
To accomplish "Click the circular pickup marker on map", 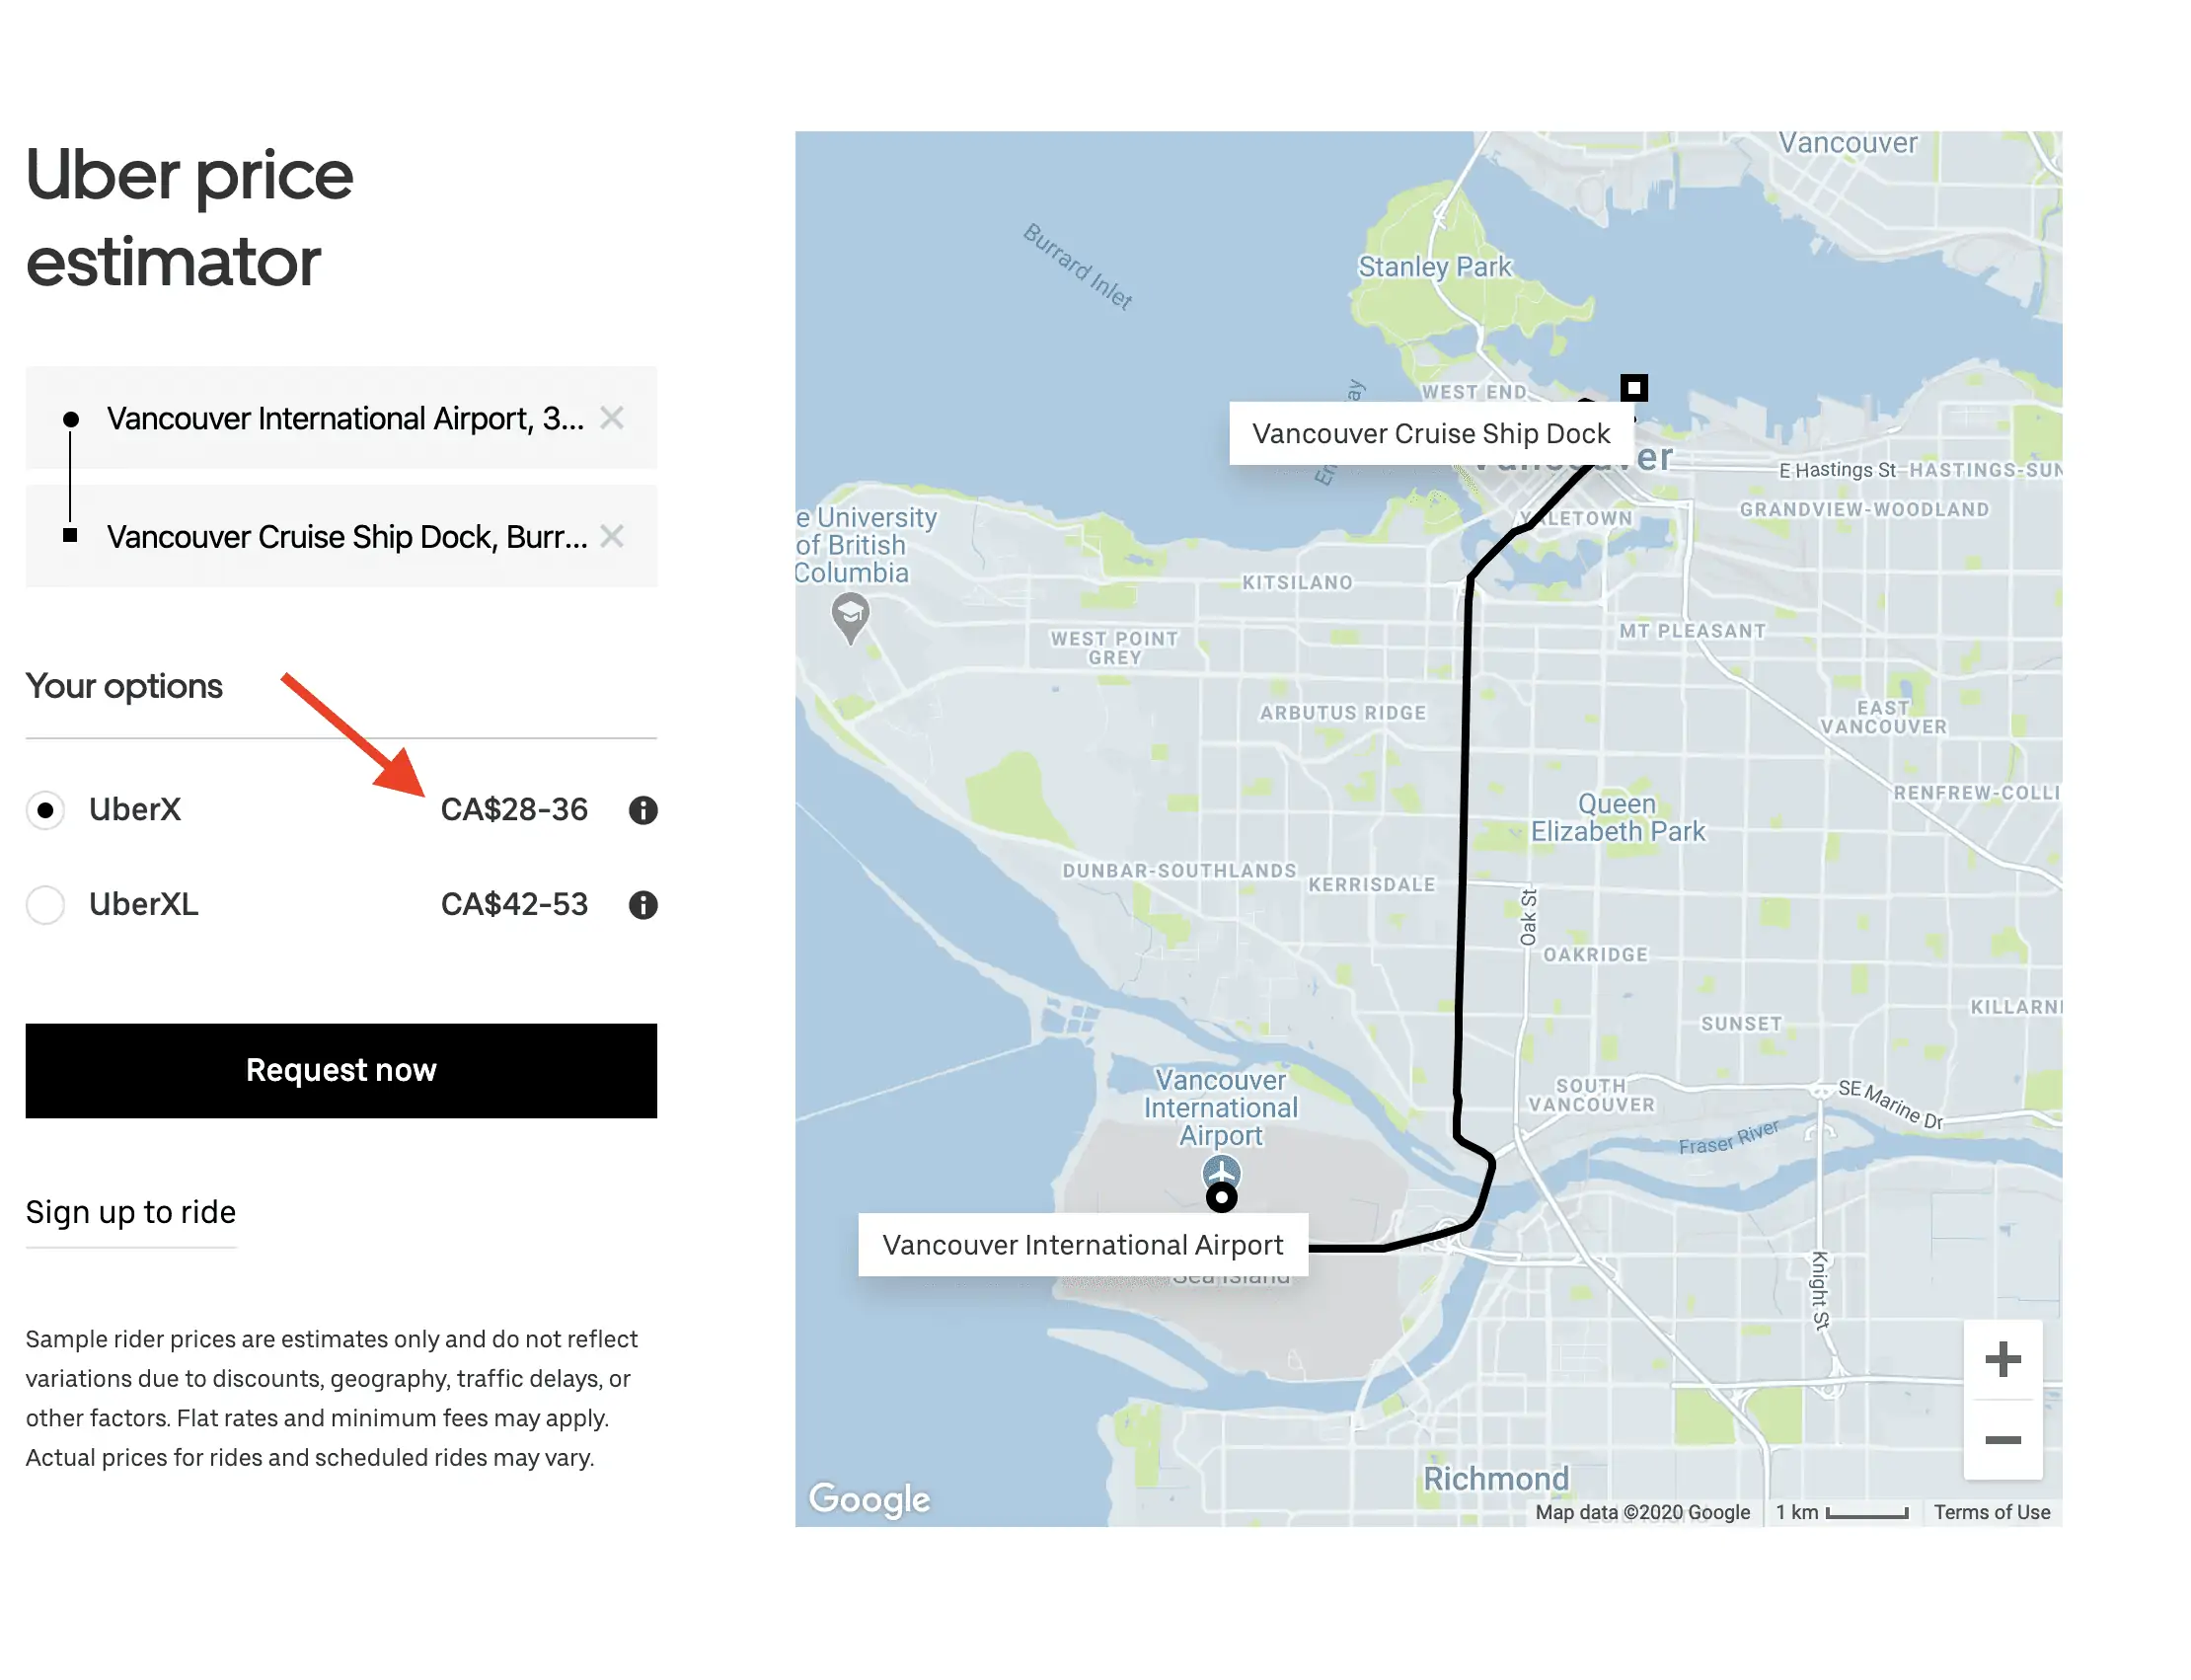I will (1221, 1197).
